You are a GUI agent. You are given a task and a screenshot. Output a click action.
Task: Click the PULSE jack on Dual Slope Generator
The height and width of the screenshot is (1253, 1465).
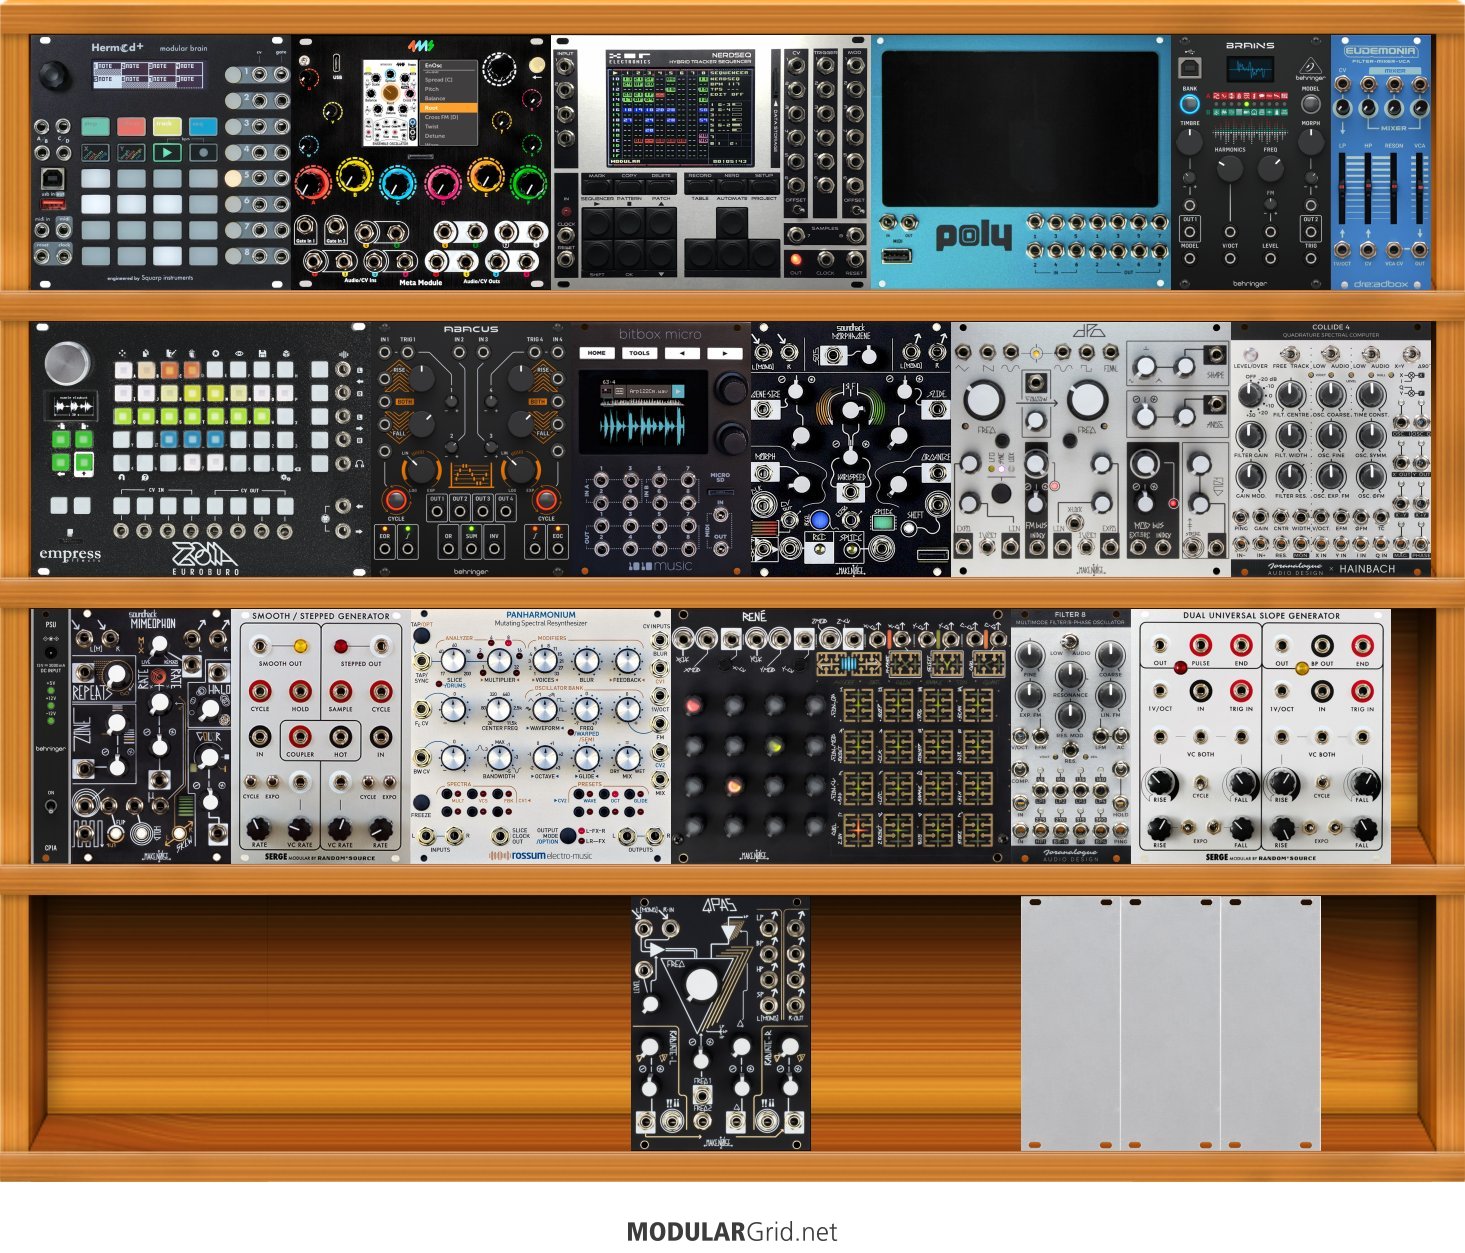click(1201, 646)
